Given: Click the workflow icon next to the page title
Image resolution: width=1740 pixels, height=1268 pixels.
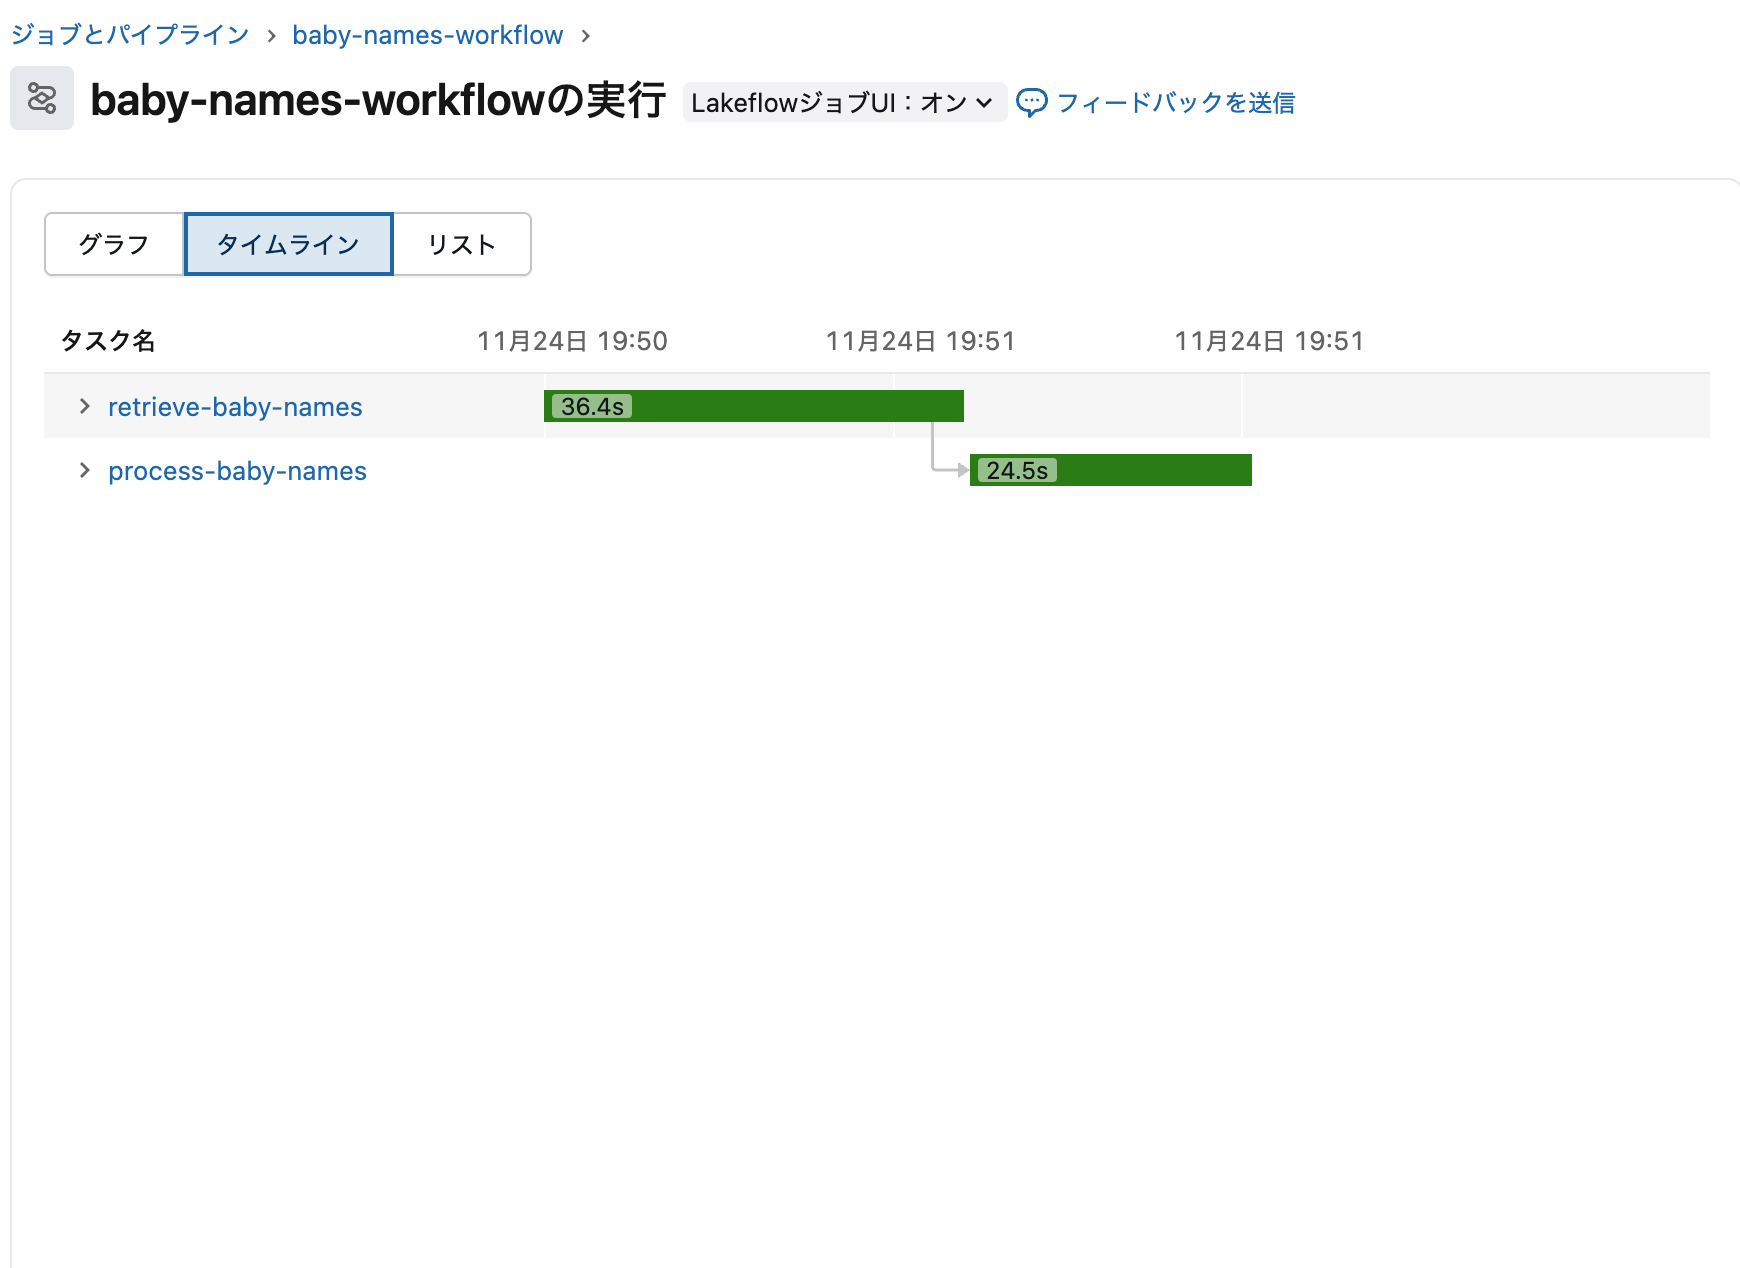Looking at the screenshot, I should tap(42, 100).
